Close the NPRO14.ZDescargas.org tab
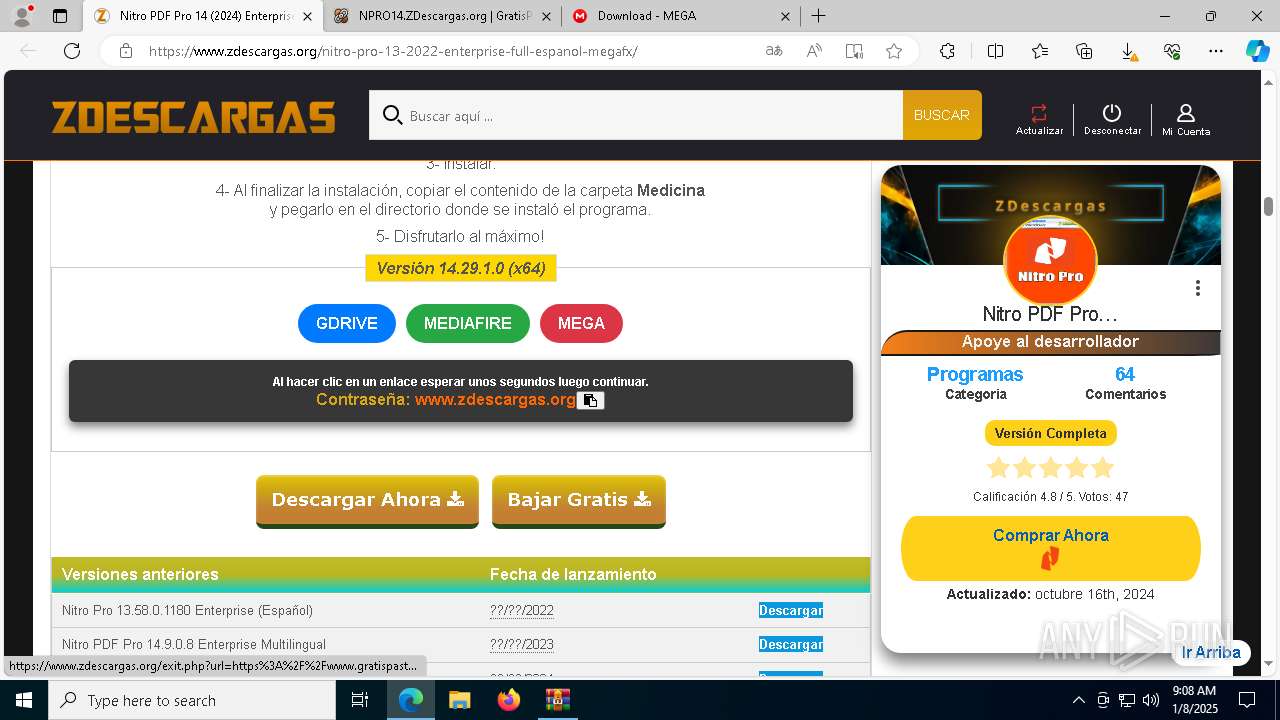The image size is (1280, 720). (545, 16)
